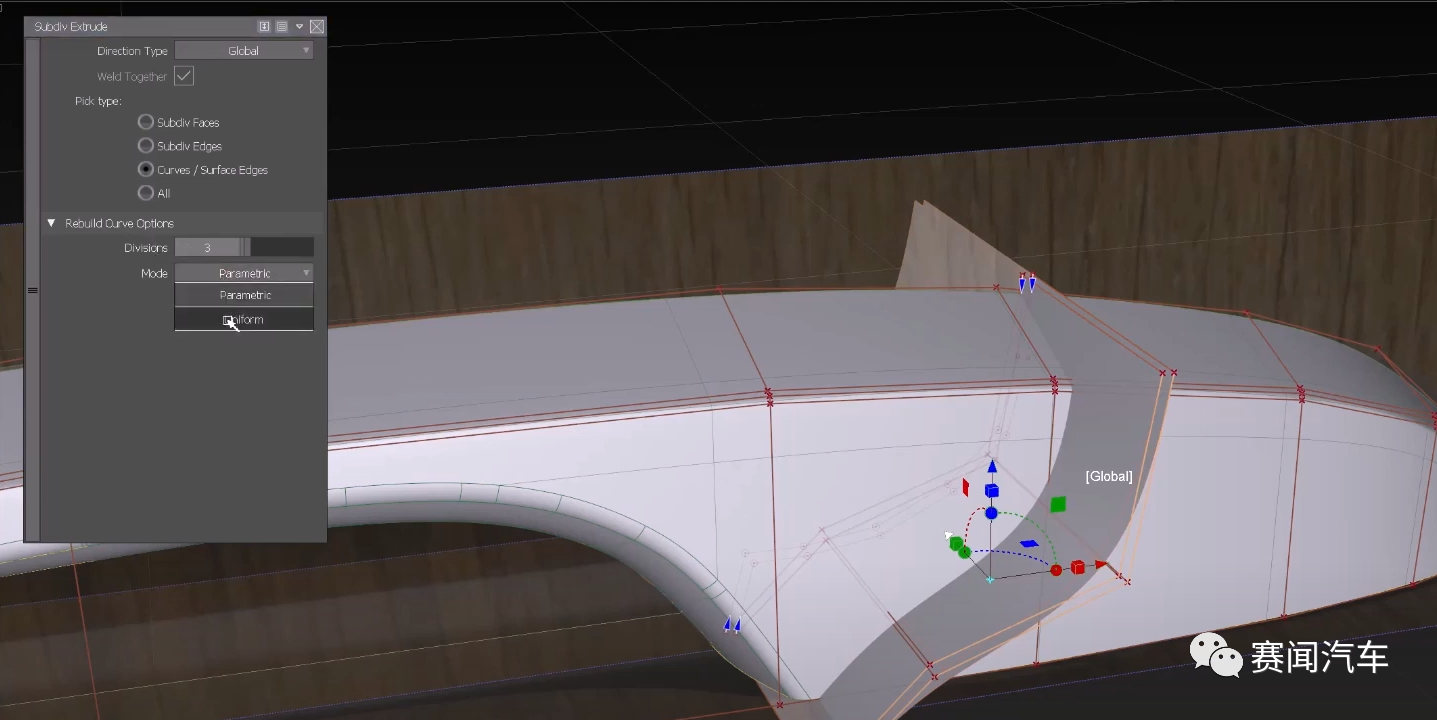Screen dimensions: 1437x720
Task: Select the All pick type radio button
Action: [x=146, y=193]
